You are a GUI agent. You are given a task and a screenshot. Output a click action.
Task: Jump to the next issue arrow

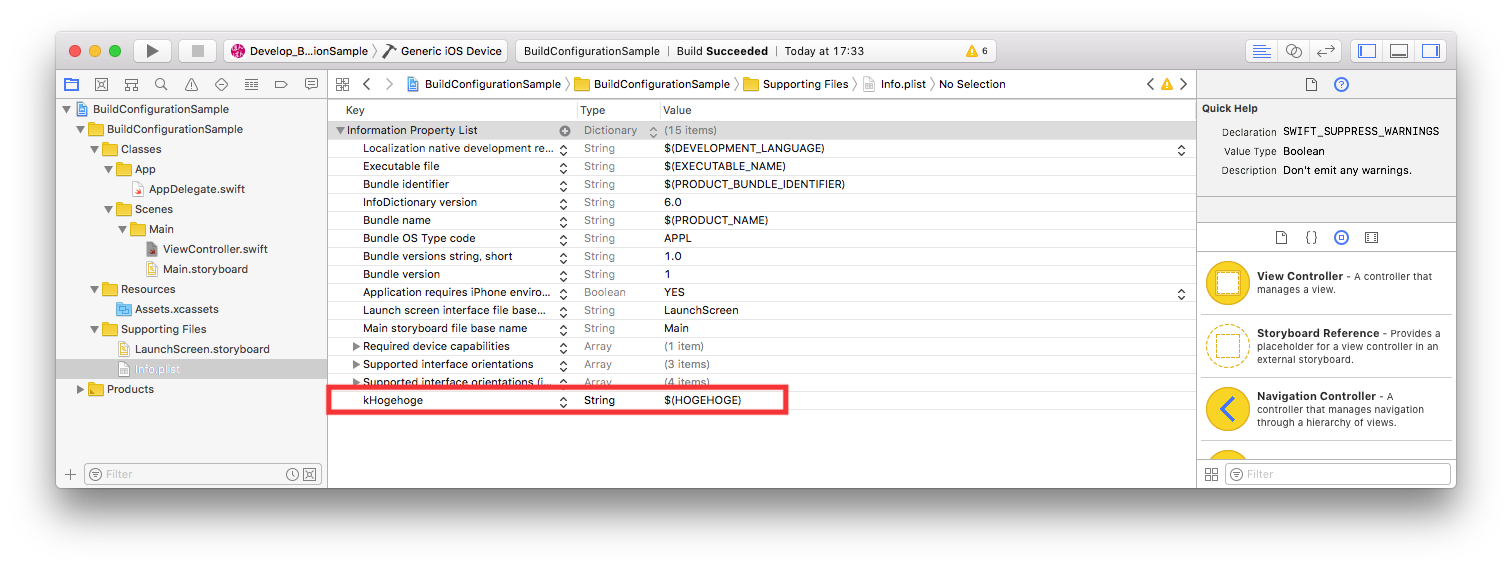[x=1183, y=84]
